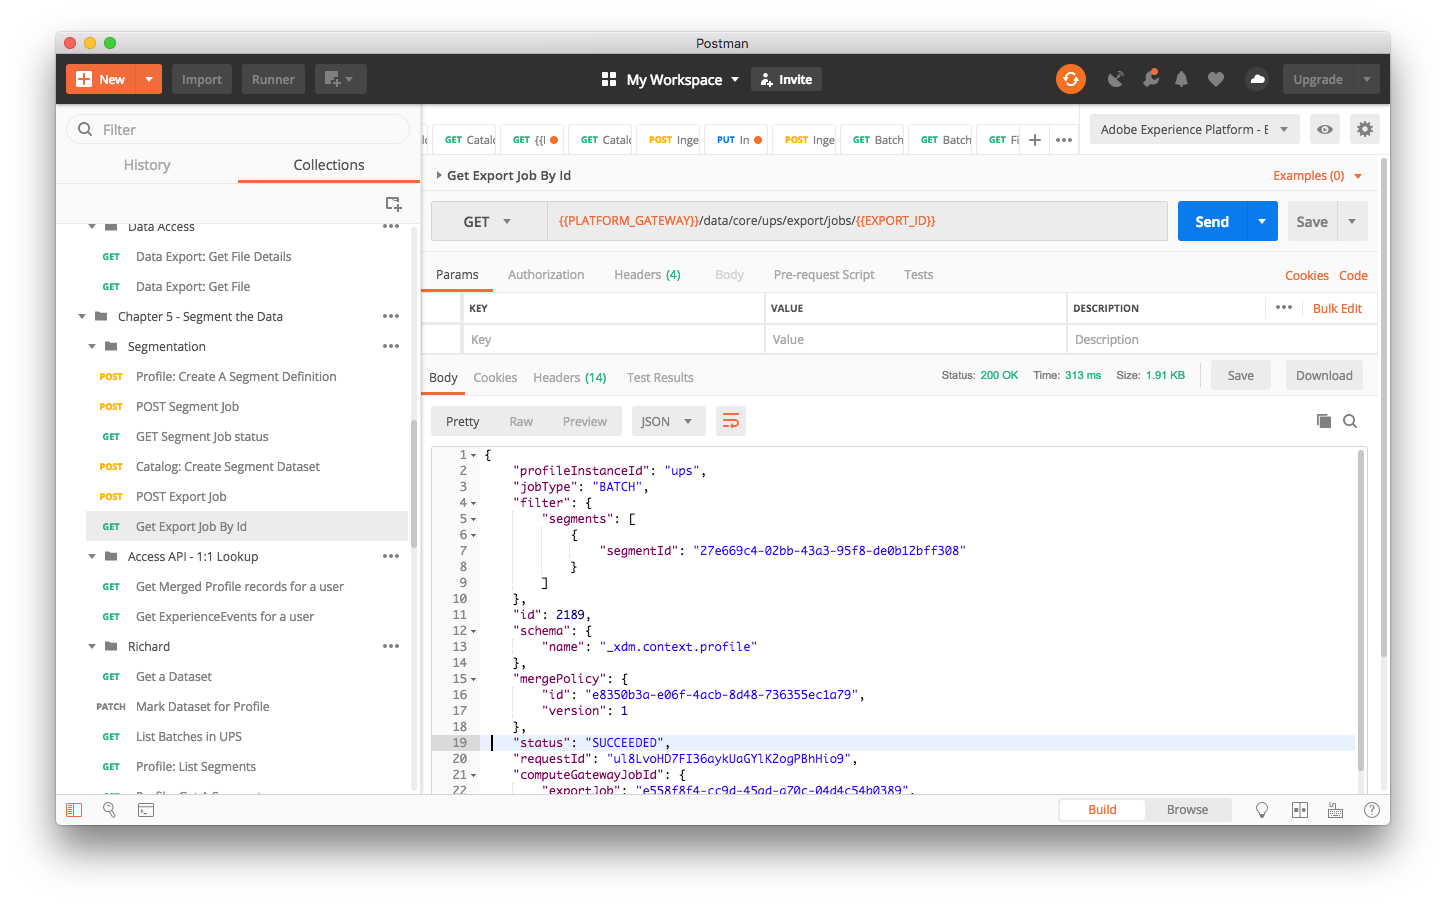Open Richard folder three dots options

[x=391, y=646]
